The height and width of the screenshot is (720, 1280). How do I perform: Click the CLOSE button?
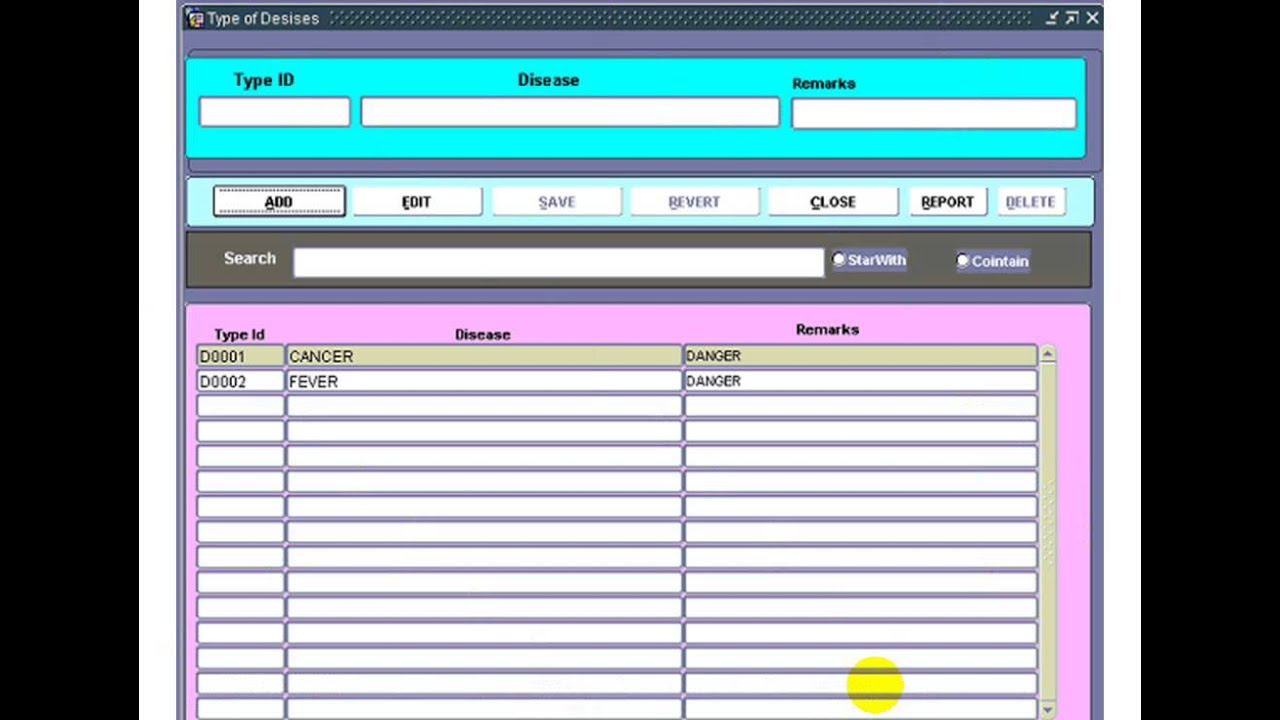(833, 202)
